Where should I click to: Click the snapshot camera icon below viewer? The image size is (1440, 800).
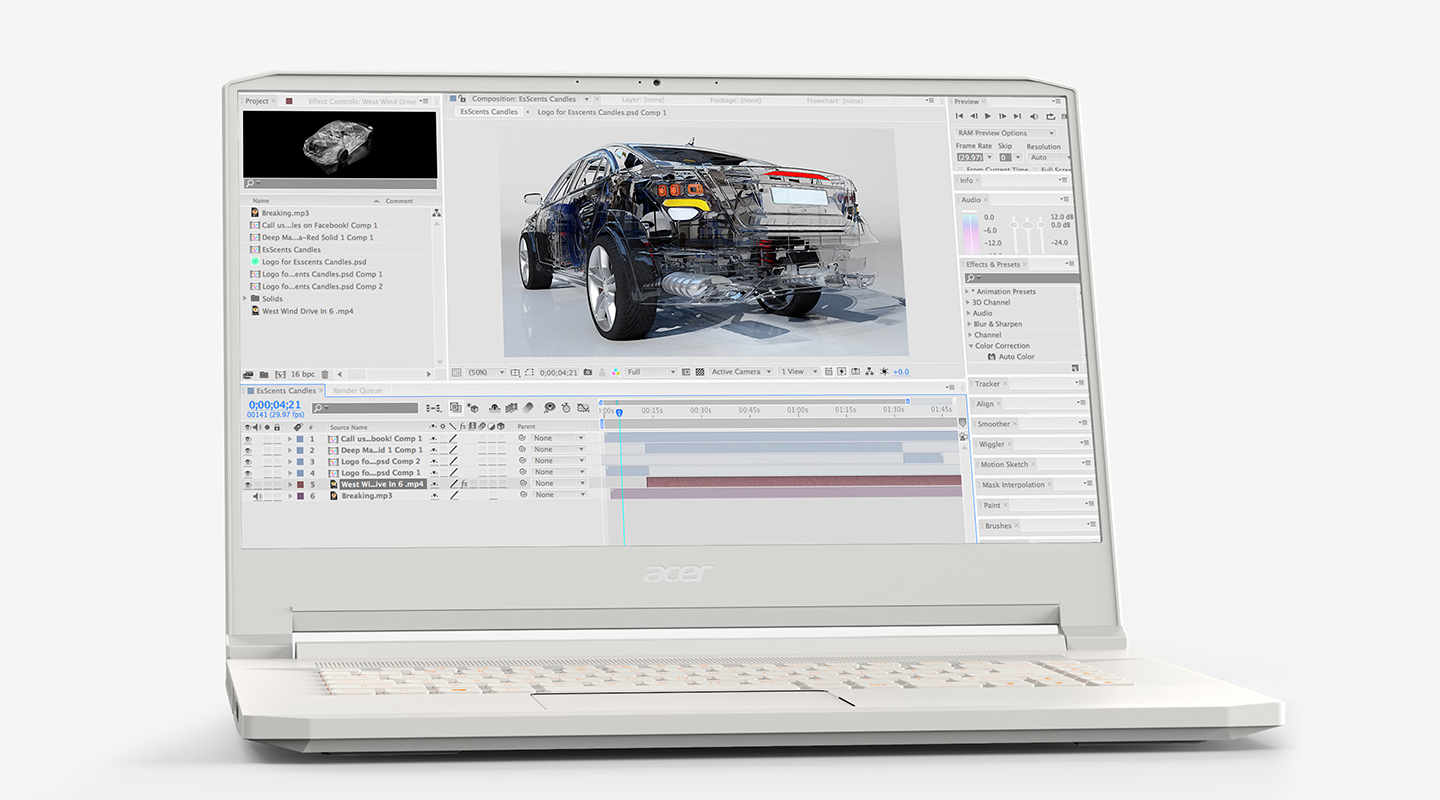coord(587,372)
